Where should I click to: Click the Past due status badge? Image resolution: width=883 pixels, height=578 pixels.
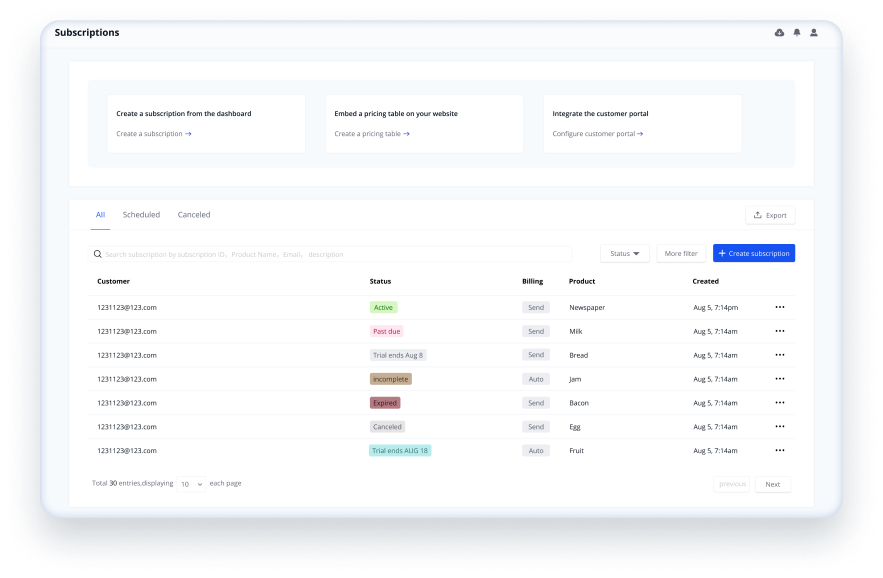click(386, 331)
